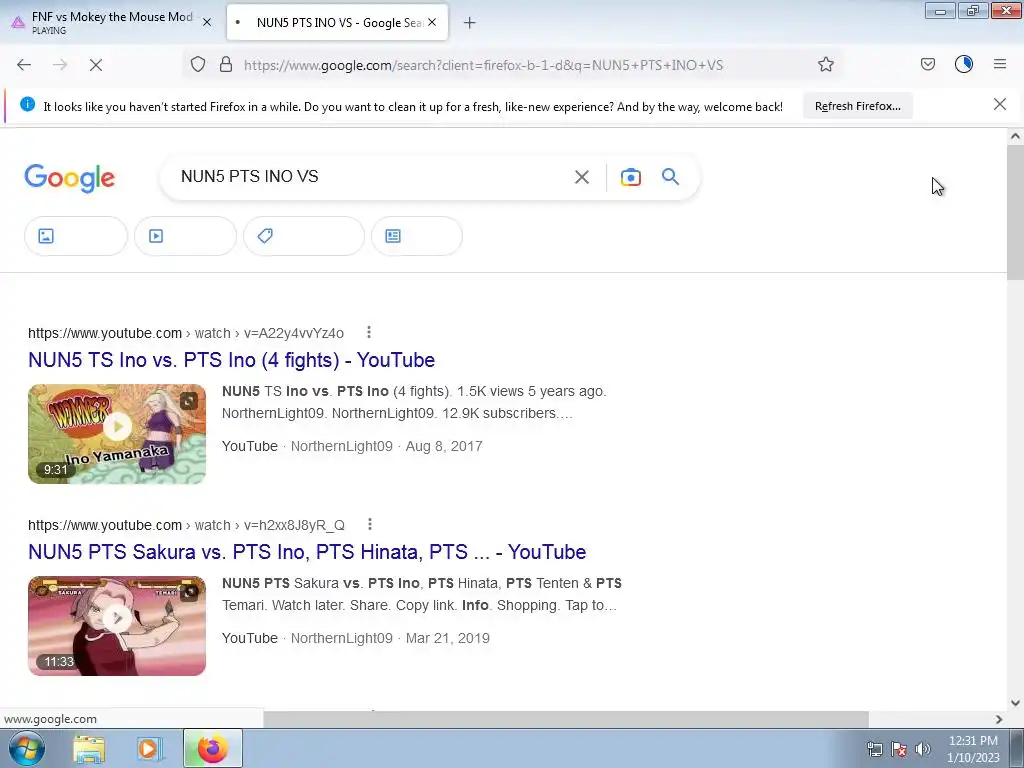
Task: Select the Videos filter chip
Action: (185, 236)
